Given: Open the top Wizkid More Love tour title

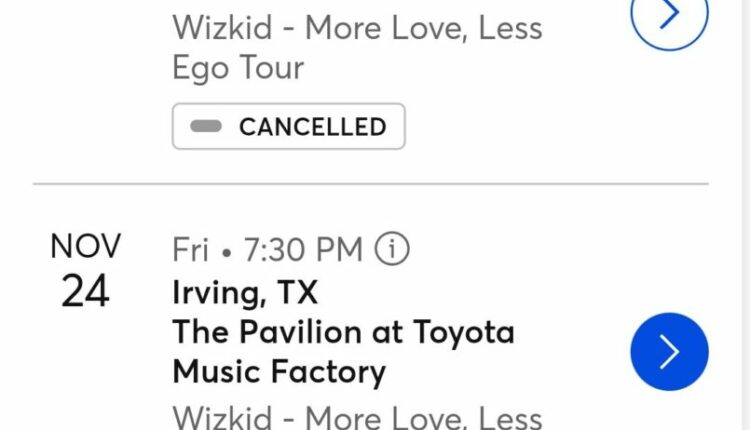Looking at the screenshot, I should coord(357,28).
